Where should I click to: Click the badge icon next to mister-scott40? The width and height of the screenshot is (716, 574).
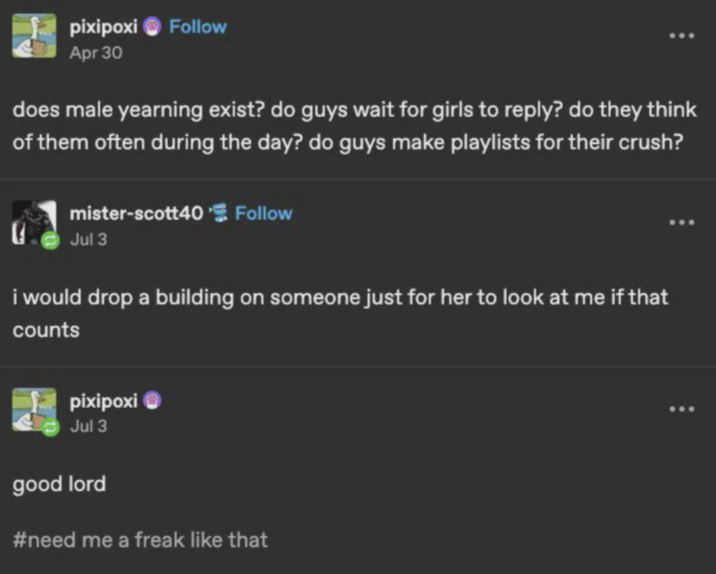(x=220, y=213)
